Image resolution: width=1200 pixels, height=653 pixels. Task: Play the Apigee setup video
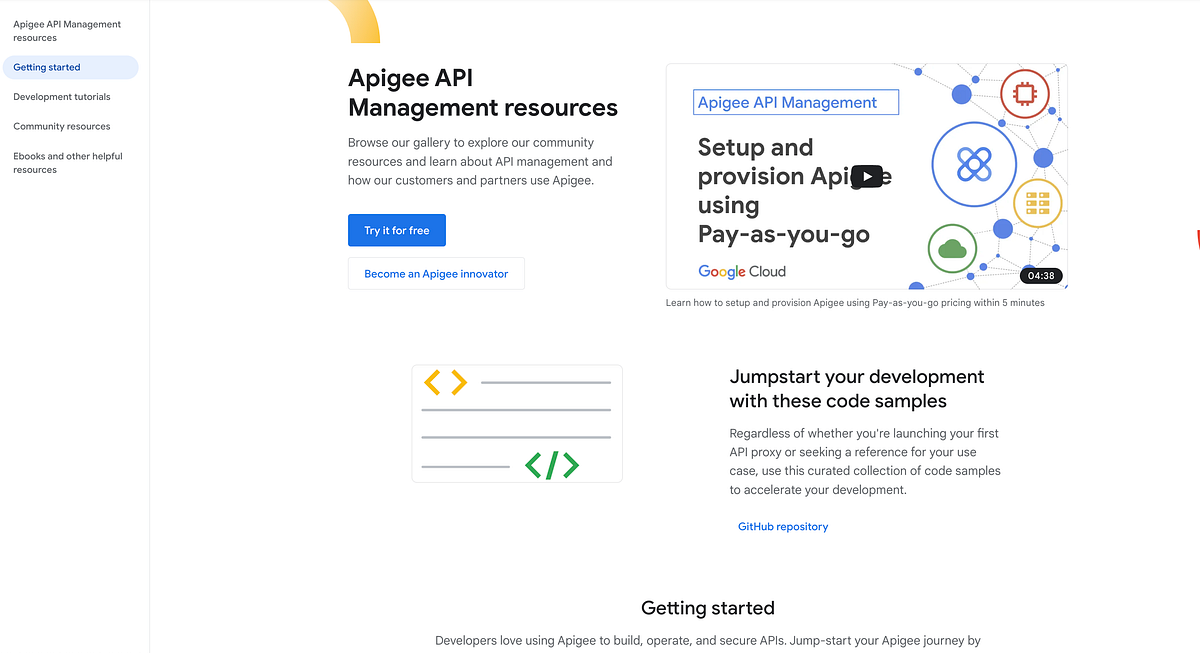(x=867, y=176)
